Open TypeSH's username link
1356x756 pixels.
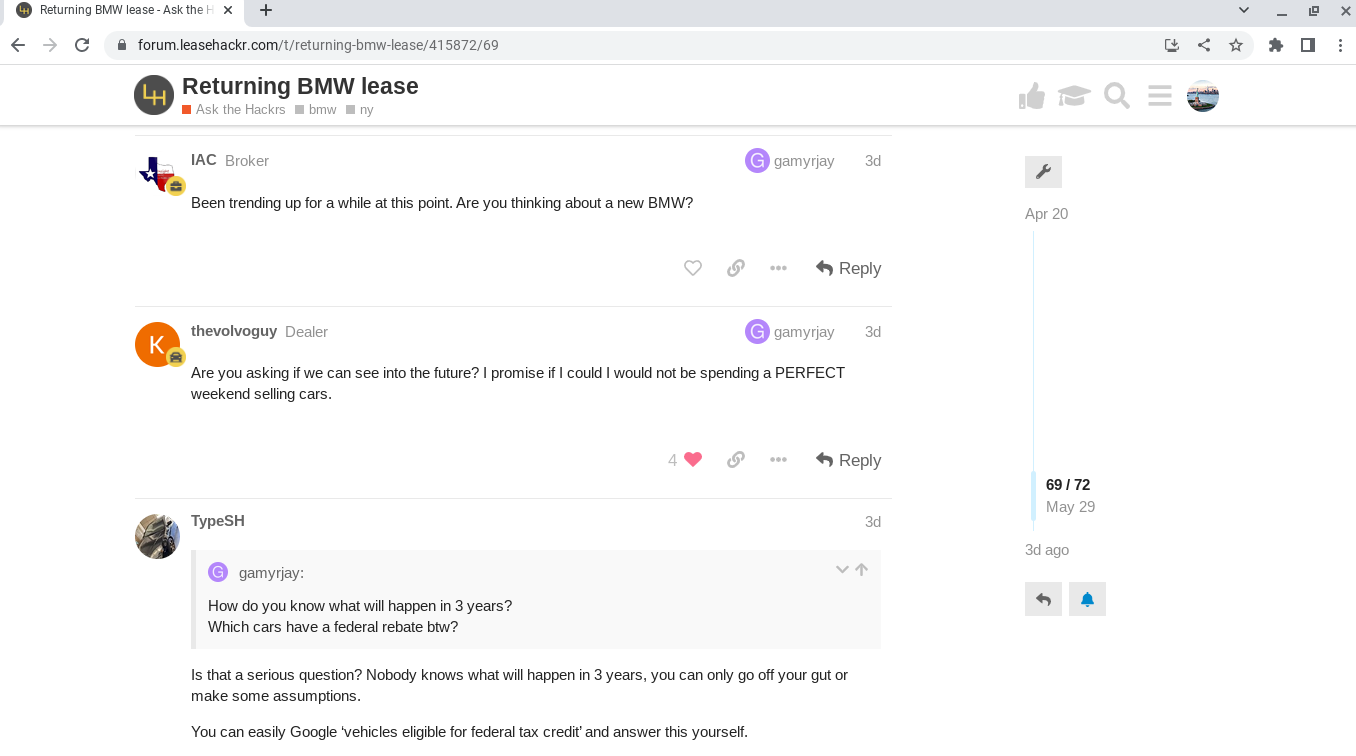coord(218,521)
